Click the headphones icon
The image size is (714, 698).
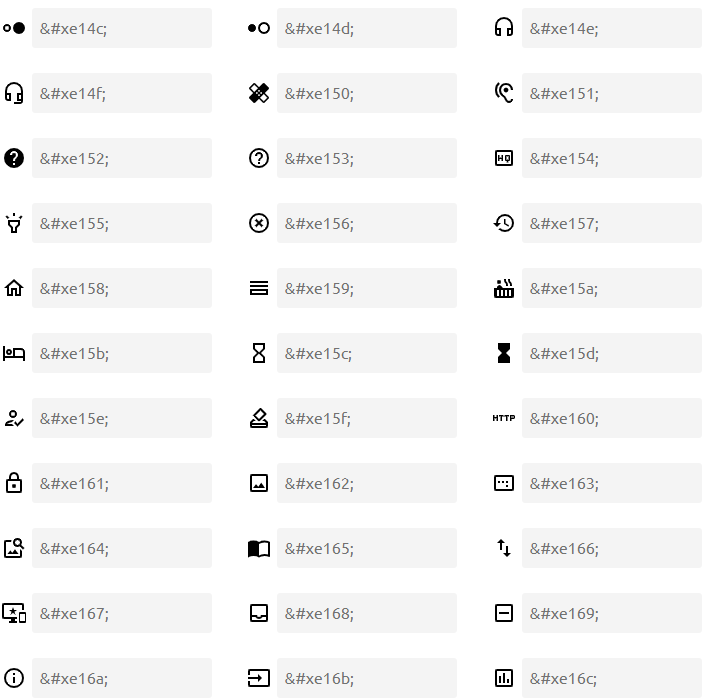504,28
